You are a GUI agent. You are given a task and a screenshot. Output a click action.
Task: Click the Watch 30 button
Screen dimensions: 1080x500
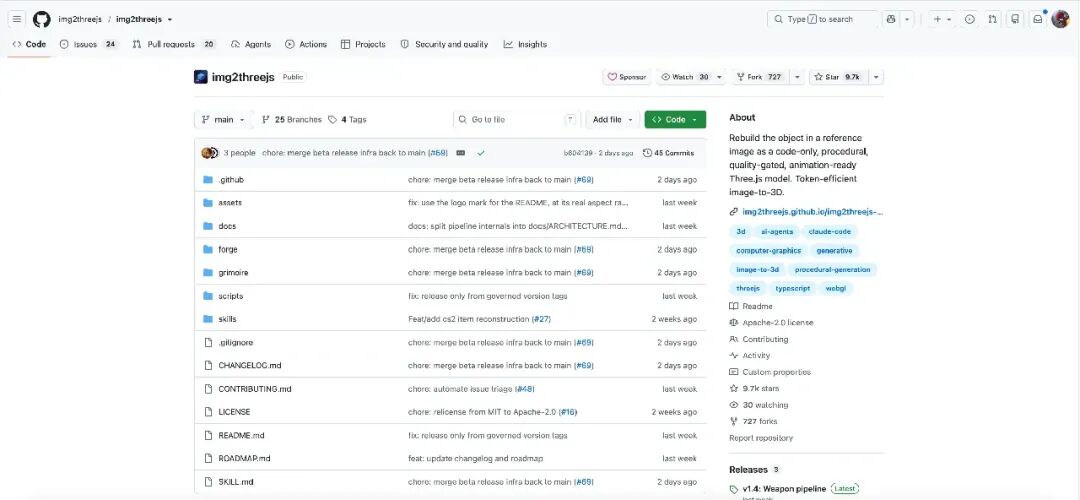coord(685,77)
